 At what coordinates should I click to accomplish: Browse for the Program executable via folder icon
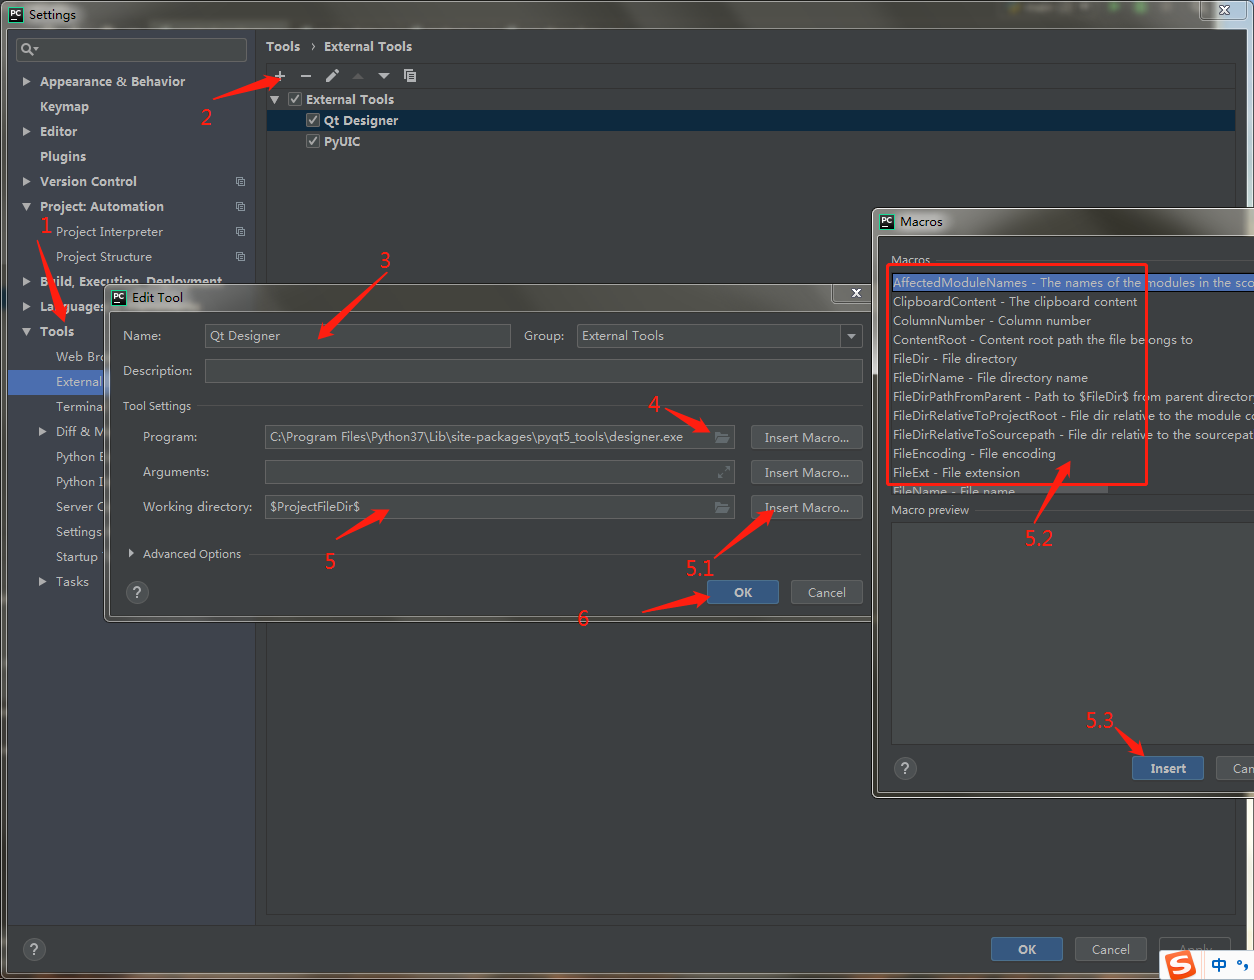pos(722,436)
